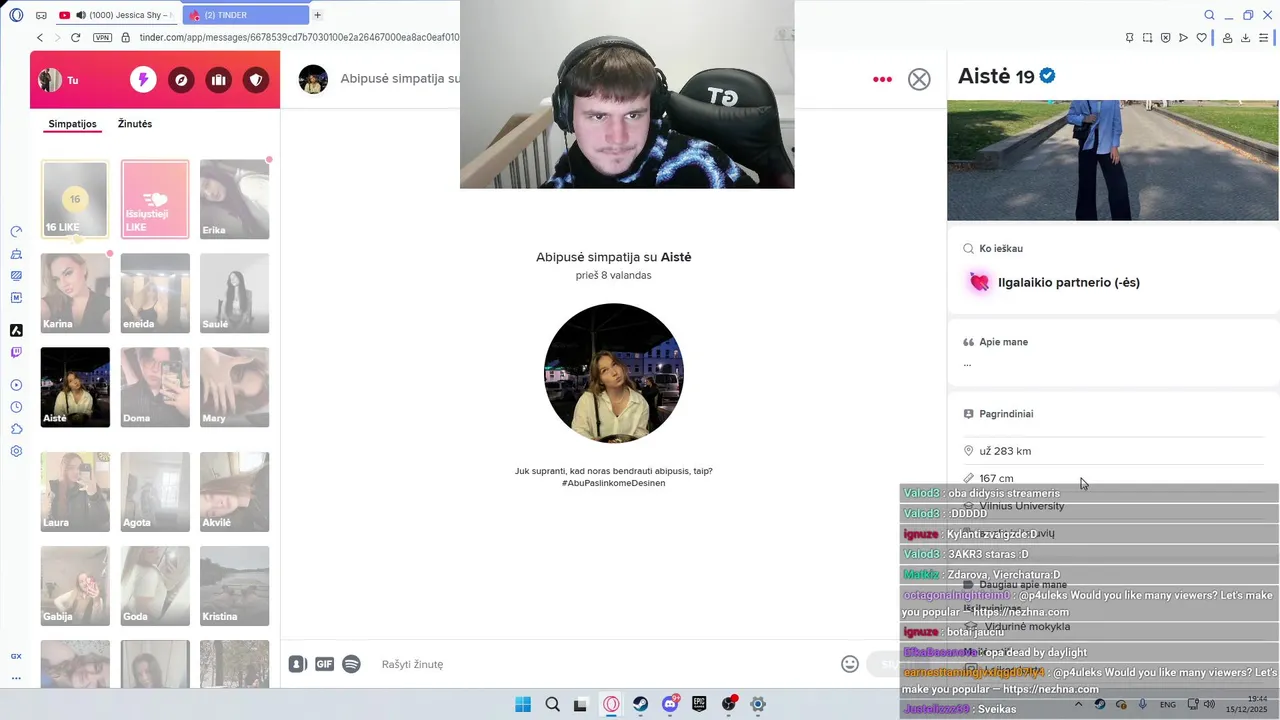Image resolution: width=1280 pixels, height=720 pixels.
Task: Click the 'už 283 km' distance text
Action: click(x=1005, y=451)
